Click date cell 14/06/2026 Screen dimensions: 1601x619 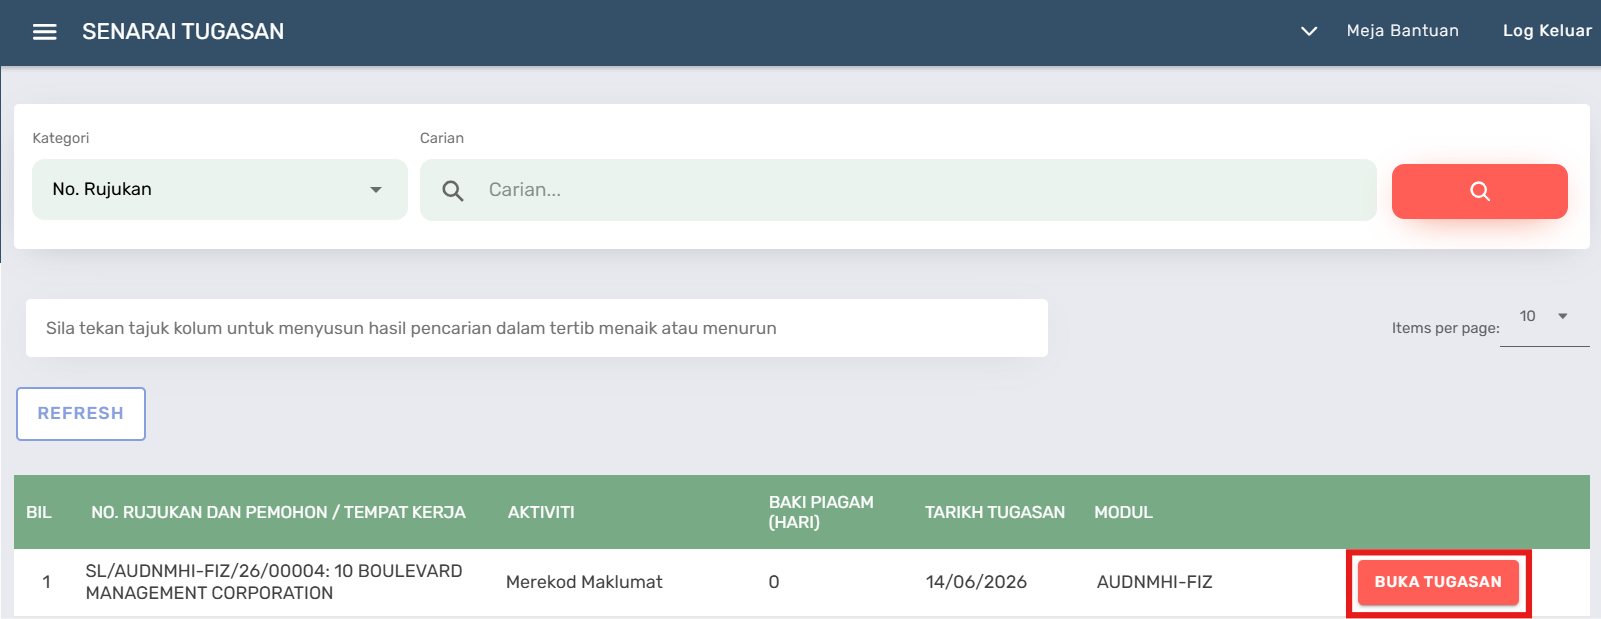point(976,582)
